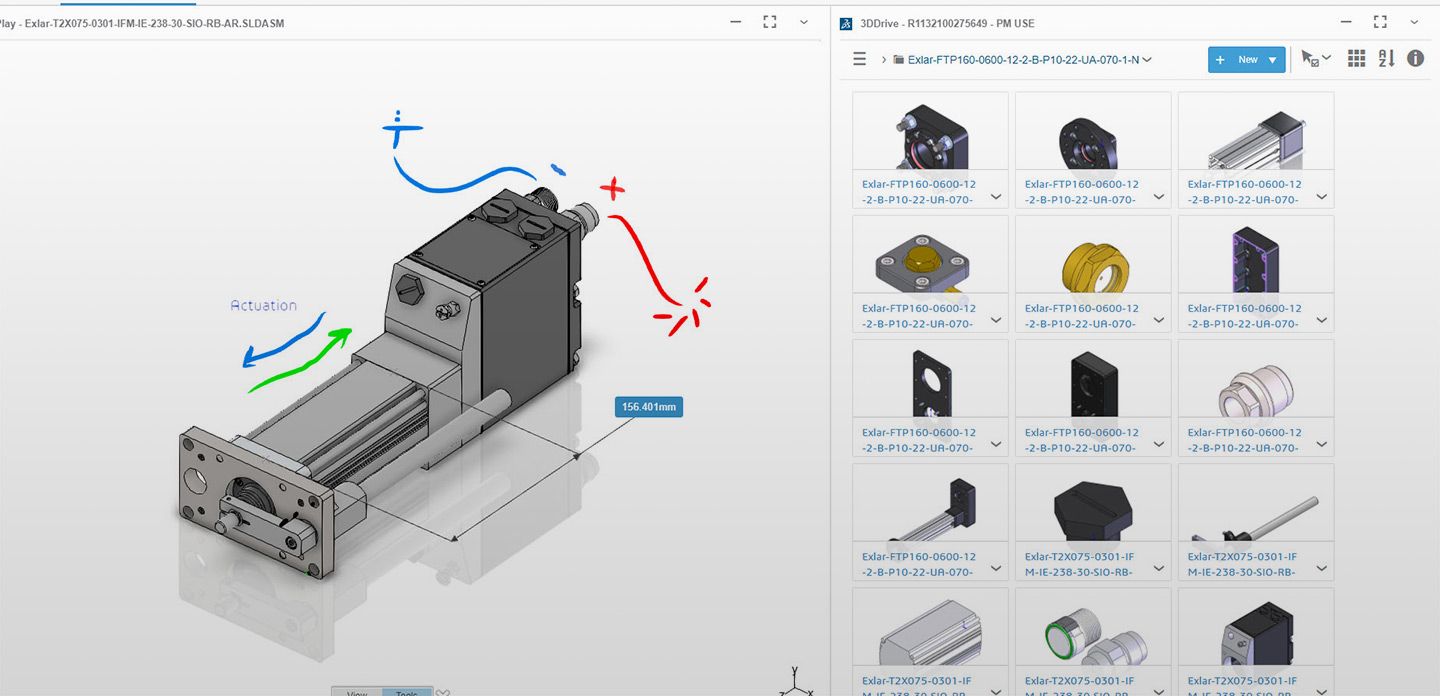This screenshot has height=696, width=1440.
Task: Click the folder icon in the breadcrumb
Action: (x=898, y=60)
